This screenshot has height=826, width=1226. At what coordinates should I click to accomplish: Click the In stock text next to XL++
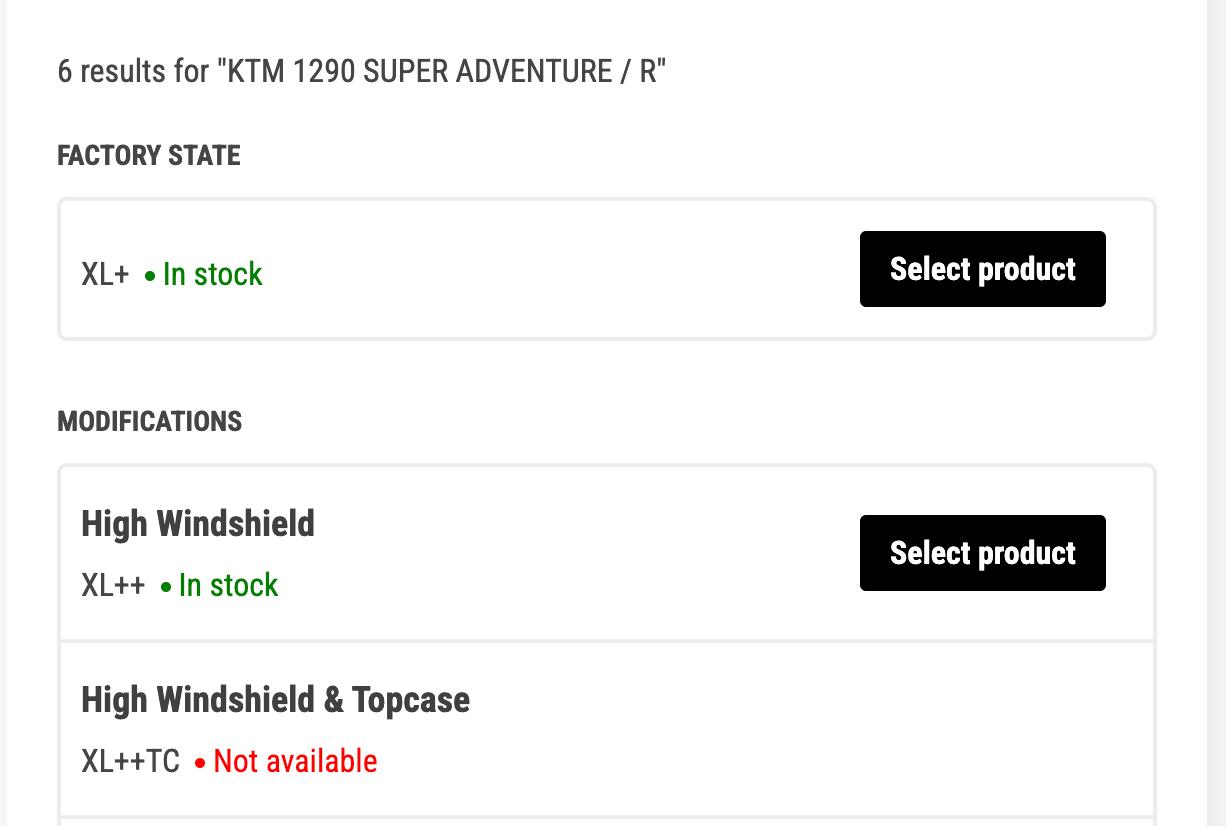tap(228, 585)
